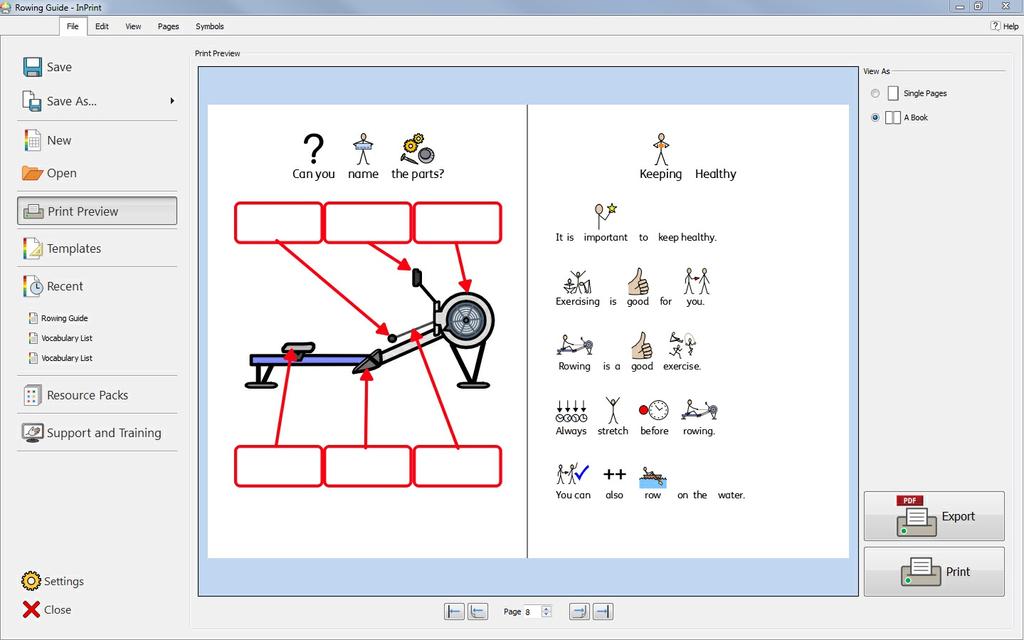
Task: Click the left preview page with the rowing machine
Action: tap(367, 331)
